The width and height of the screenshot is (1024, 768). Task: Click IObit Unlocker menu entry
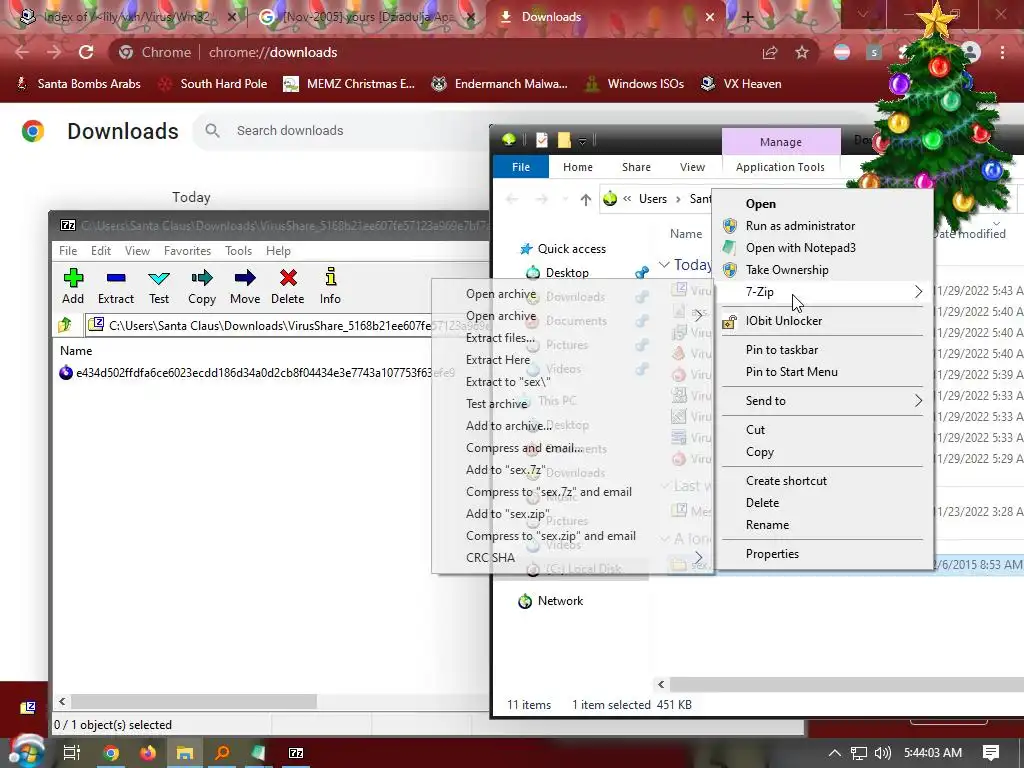823,321
